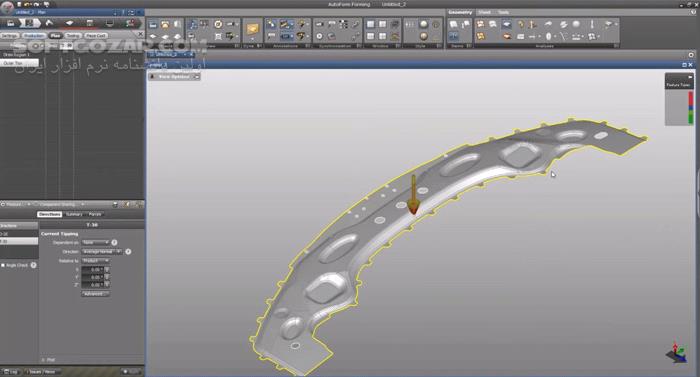
Task: Click the thermometer-like icon in Analyses group
Action: tap(592, 24)
